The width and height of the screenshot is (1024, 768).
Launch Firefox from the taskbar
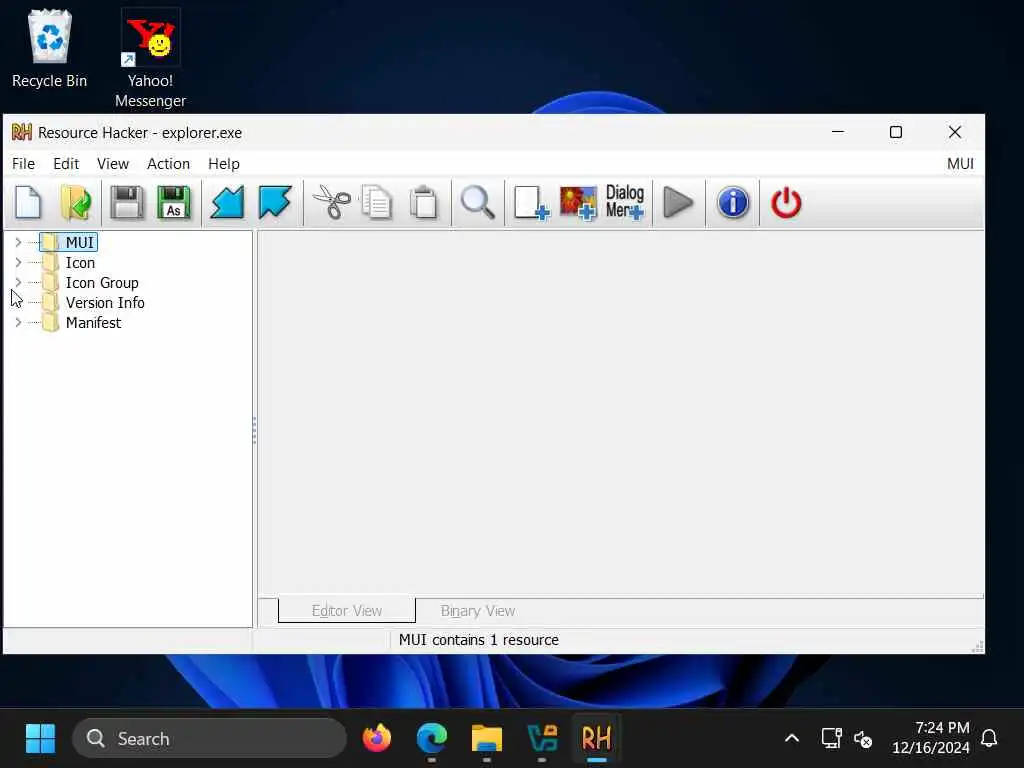[377, 739]
